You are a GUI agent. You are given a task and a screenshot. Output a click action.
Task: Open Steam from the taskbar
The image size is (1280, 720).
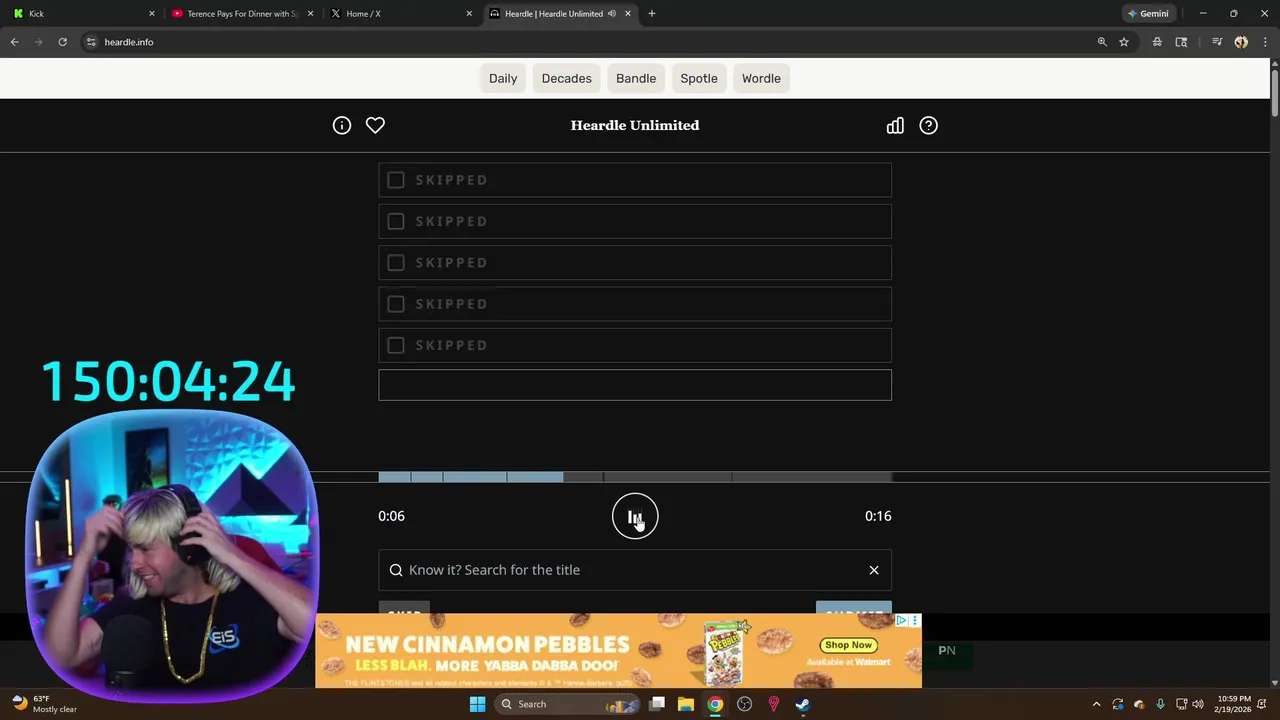tap(802, 704)
